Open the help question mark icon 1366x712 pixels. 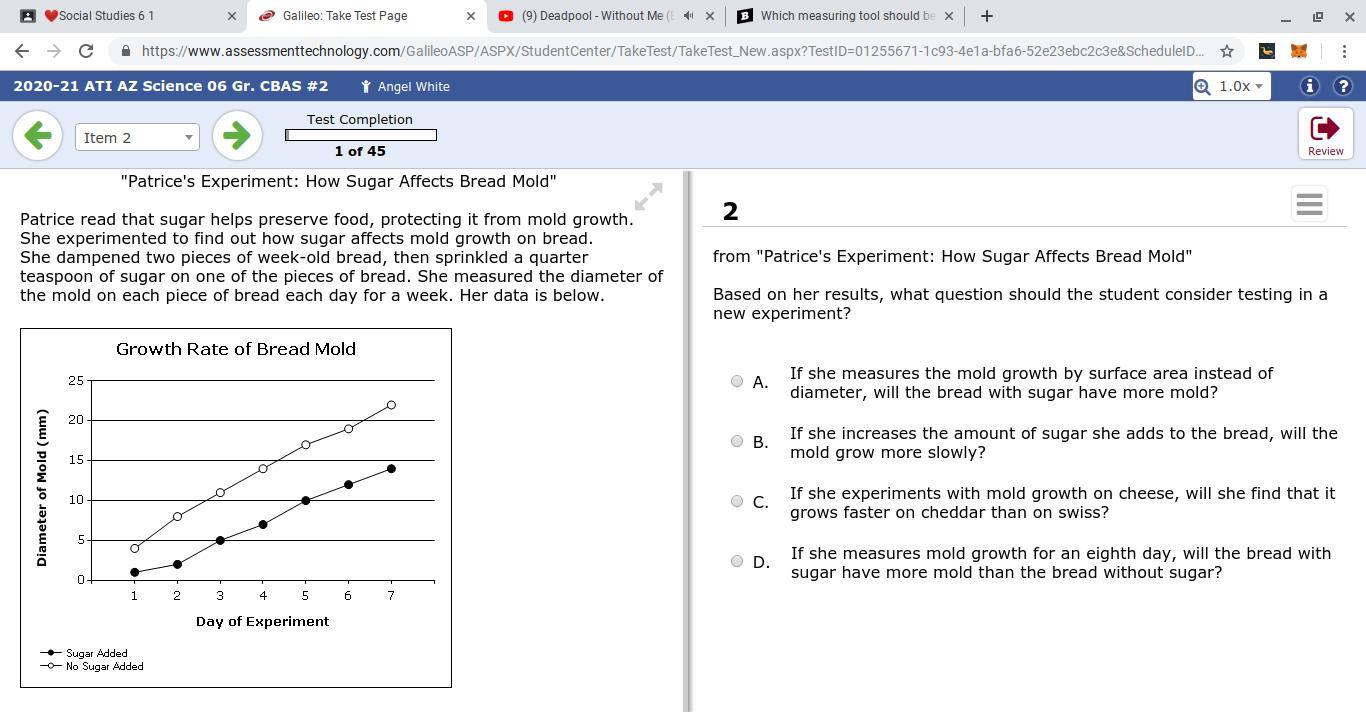1343,86
